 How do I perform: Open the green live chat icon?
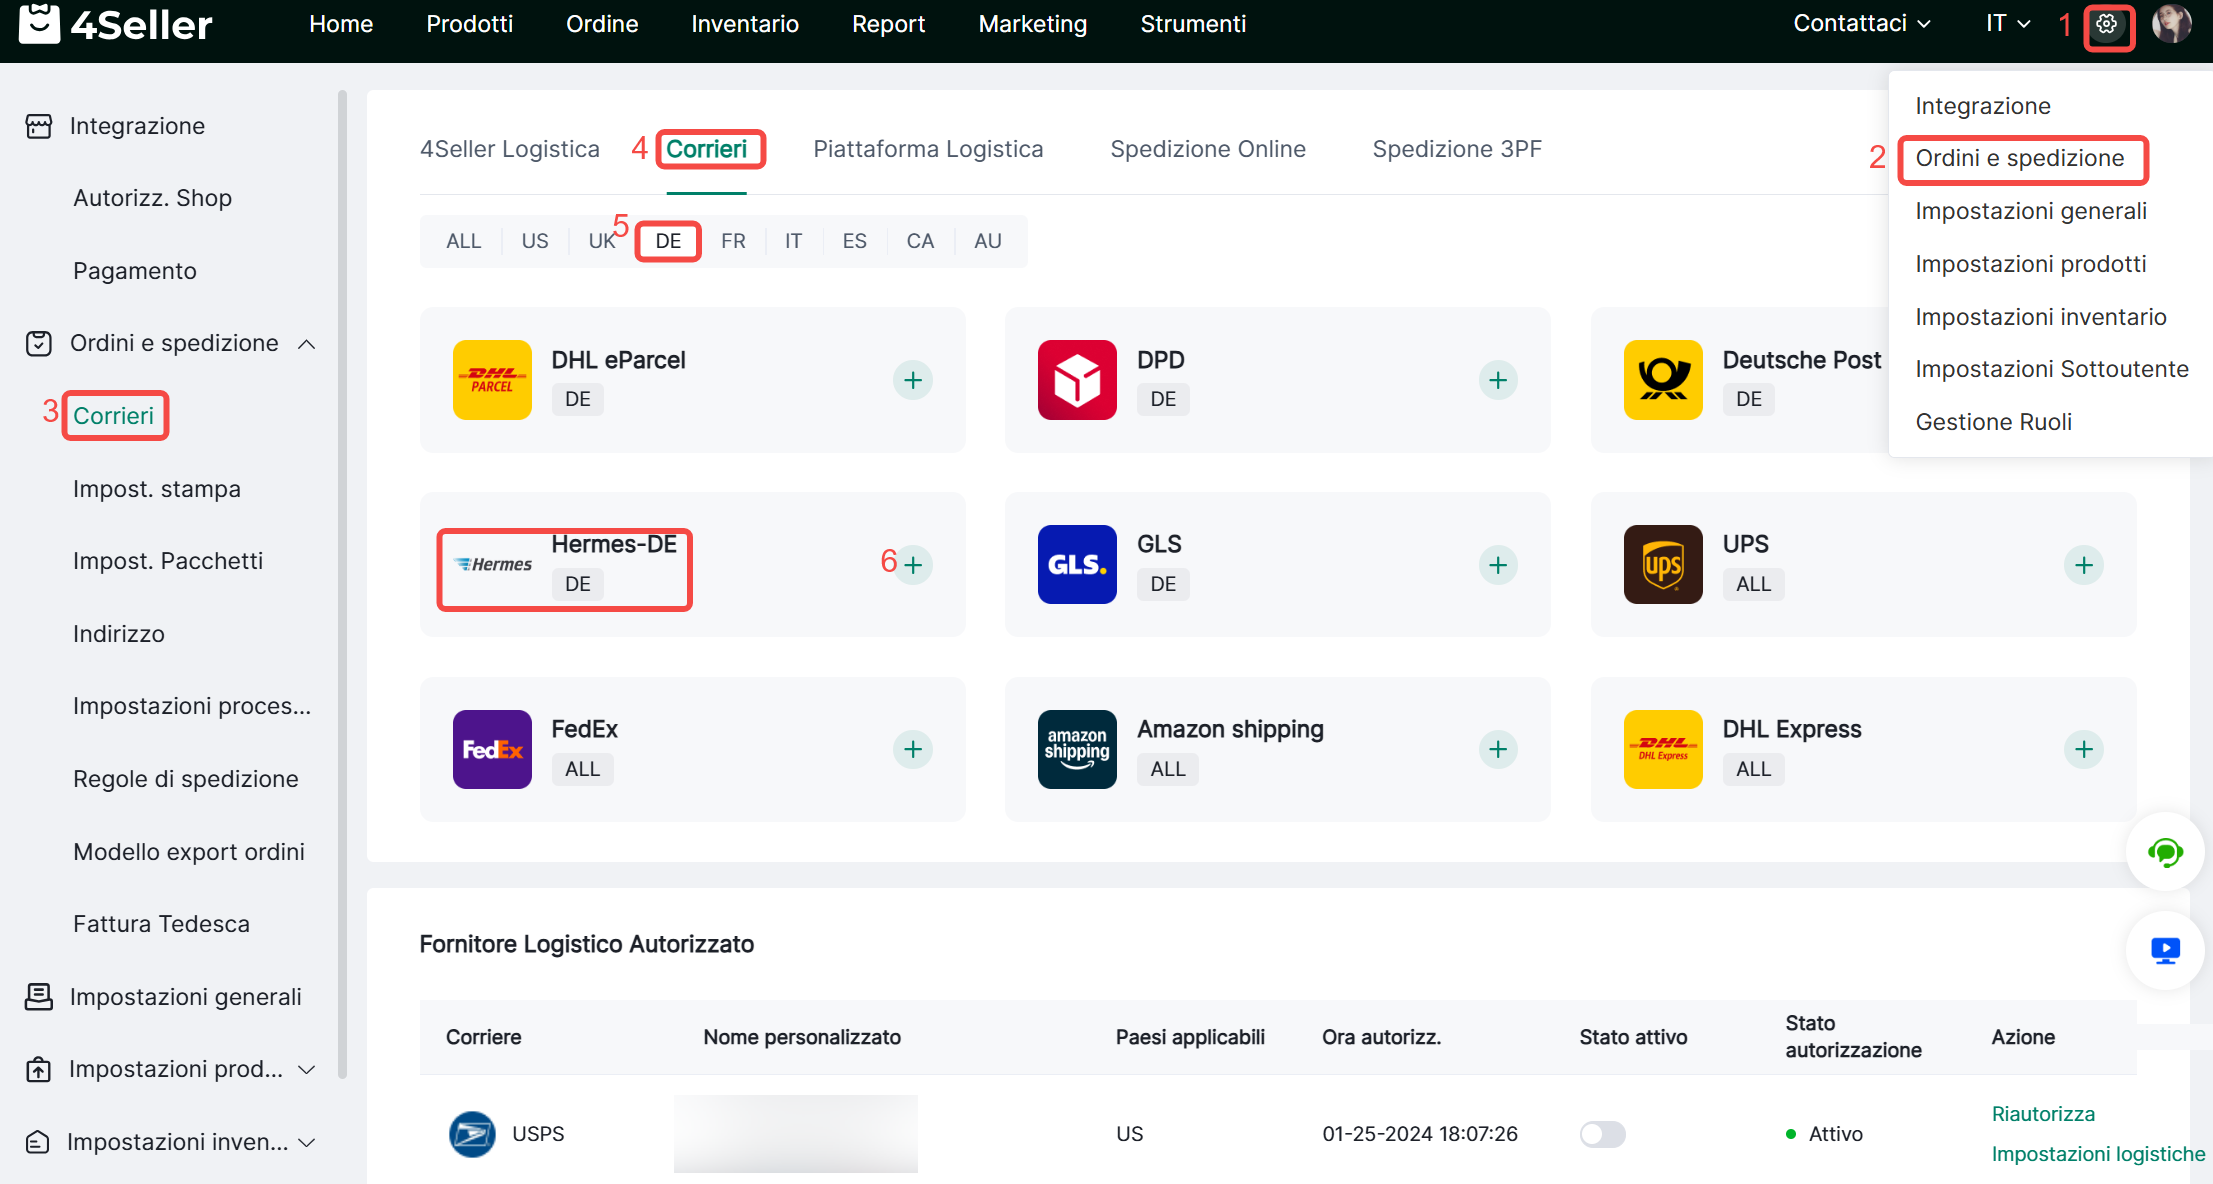pos(2164,853)
